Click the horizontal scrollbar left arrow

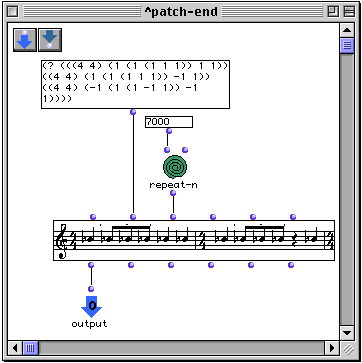pos(15,348)
